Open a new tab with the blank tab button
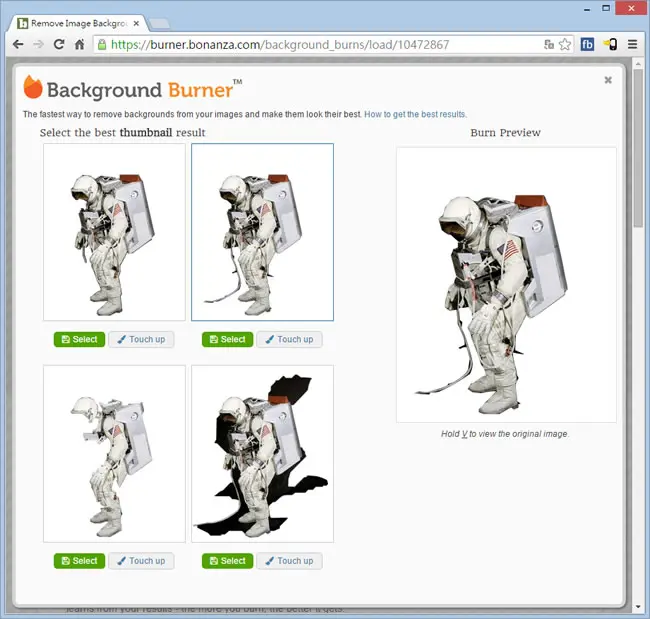The image size is (650, 619). click(159, 24)
